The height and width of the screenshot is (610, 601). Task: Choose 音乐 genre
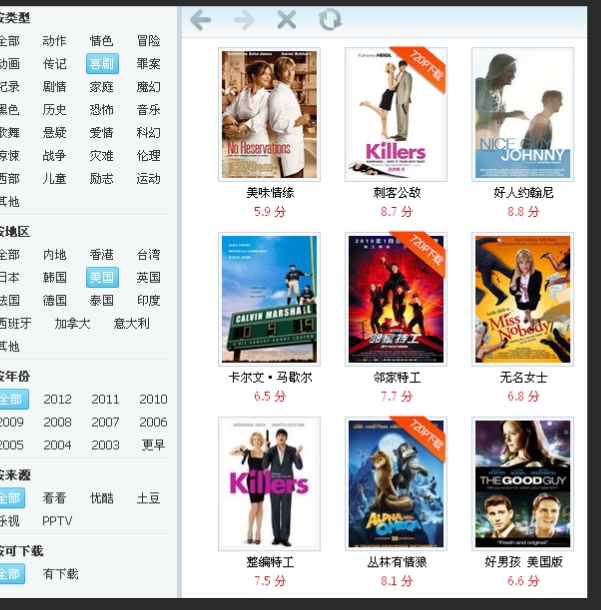(x=149, y=110)
